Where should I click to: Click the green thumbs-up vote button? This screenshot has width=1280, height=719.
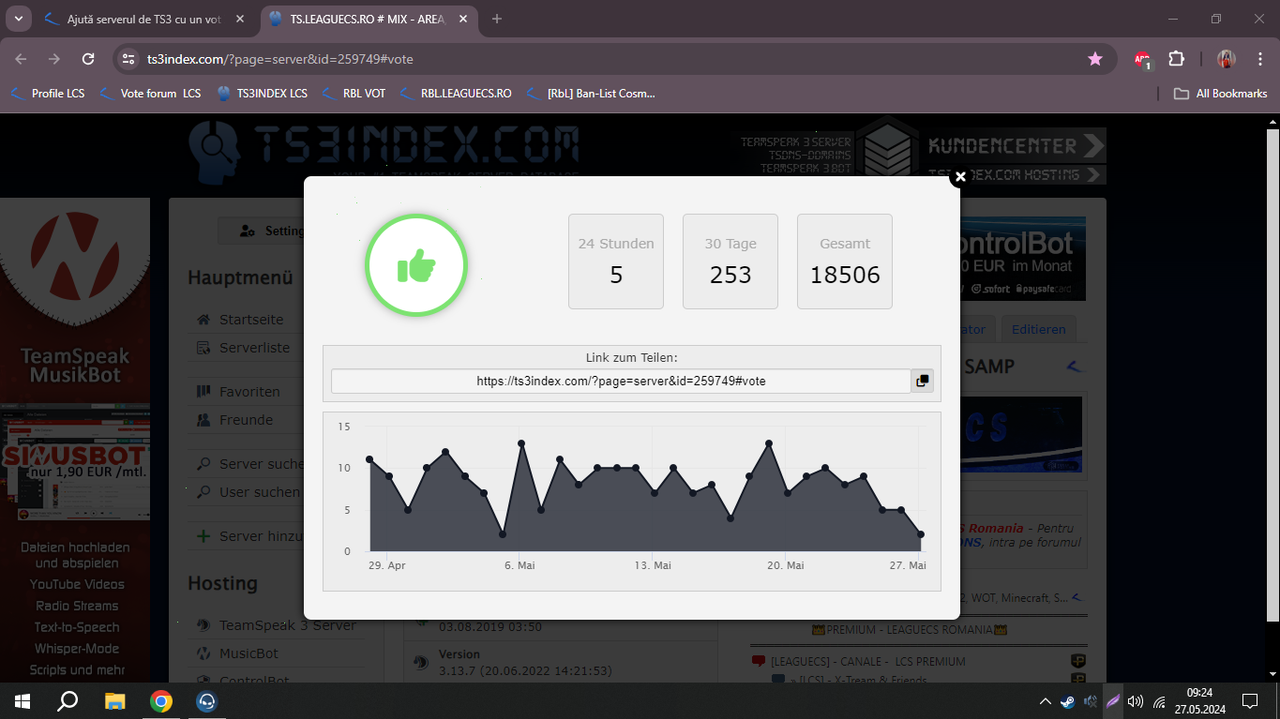pyautogui.click(x=416, y=265)
